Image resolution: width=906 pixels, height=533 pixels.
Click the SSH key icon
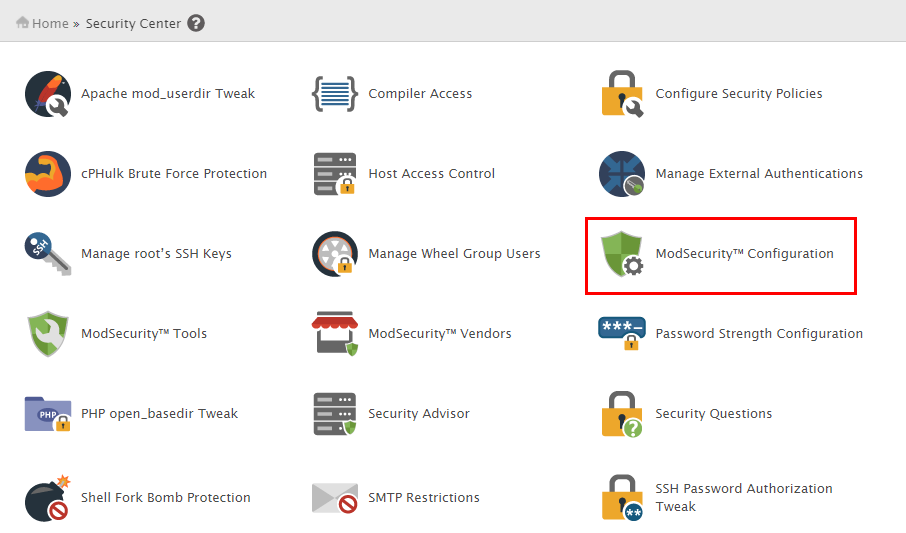(x=47, y=254)
